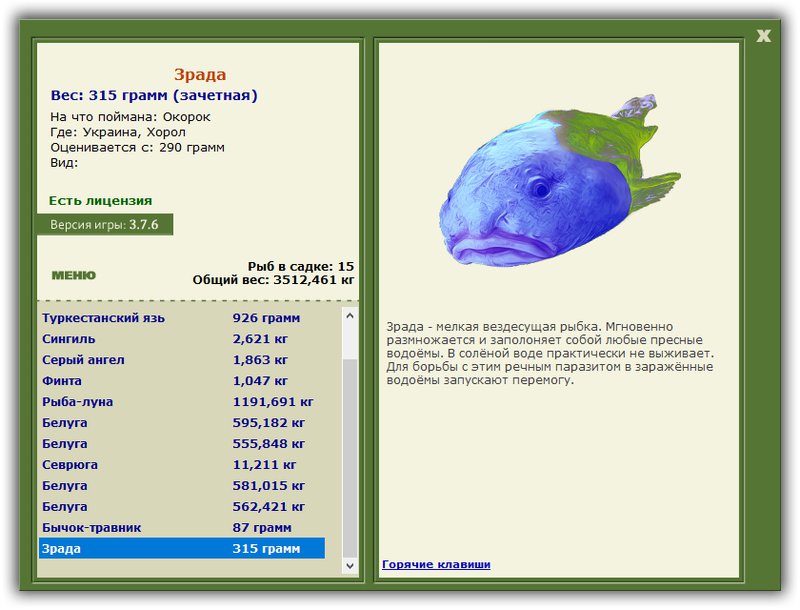Open the Горячие клавиши link
This screenshot has height=610, width=800.
point(436,564)
